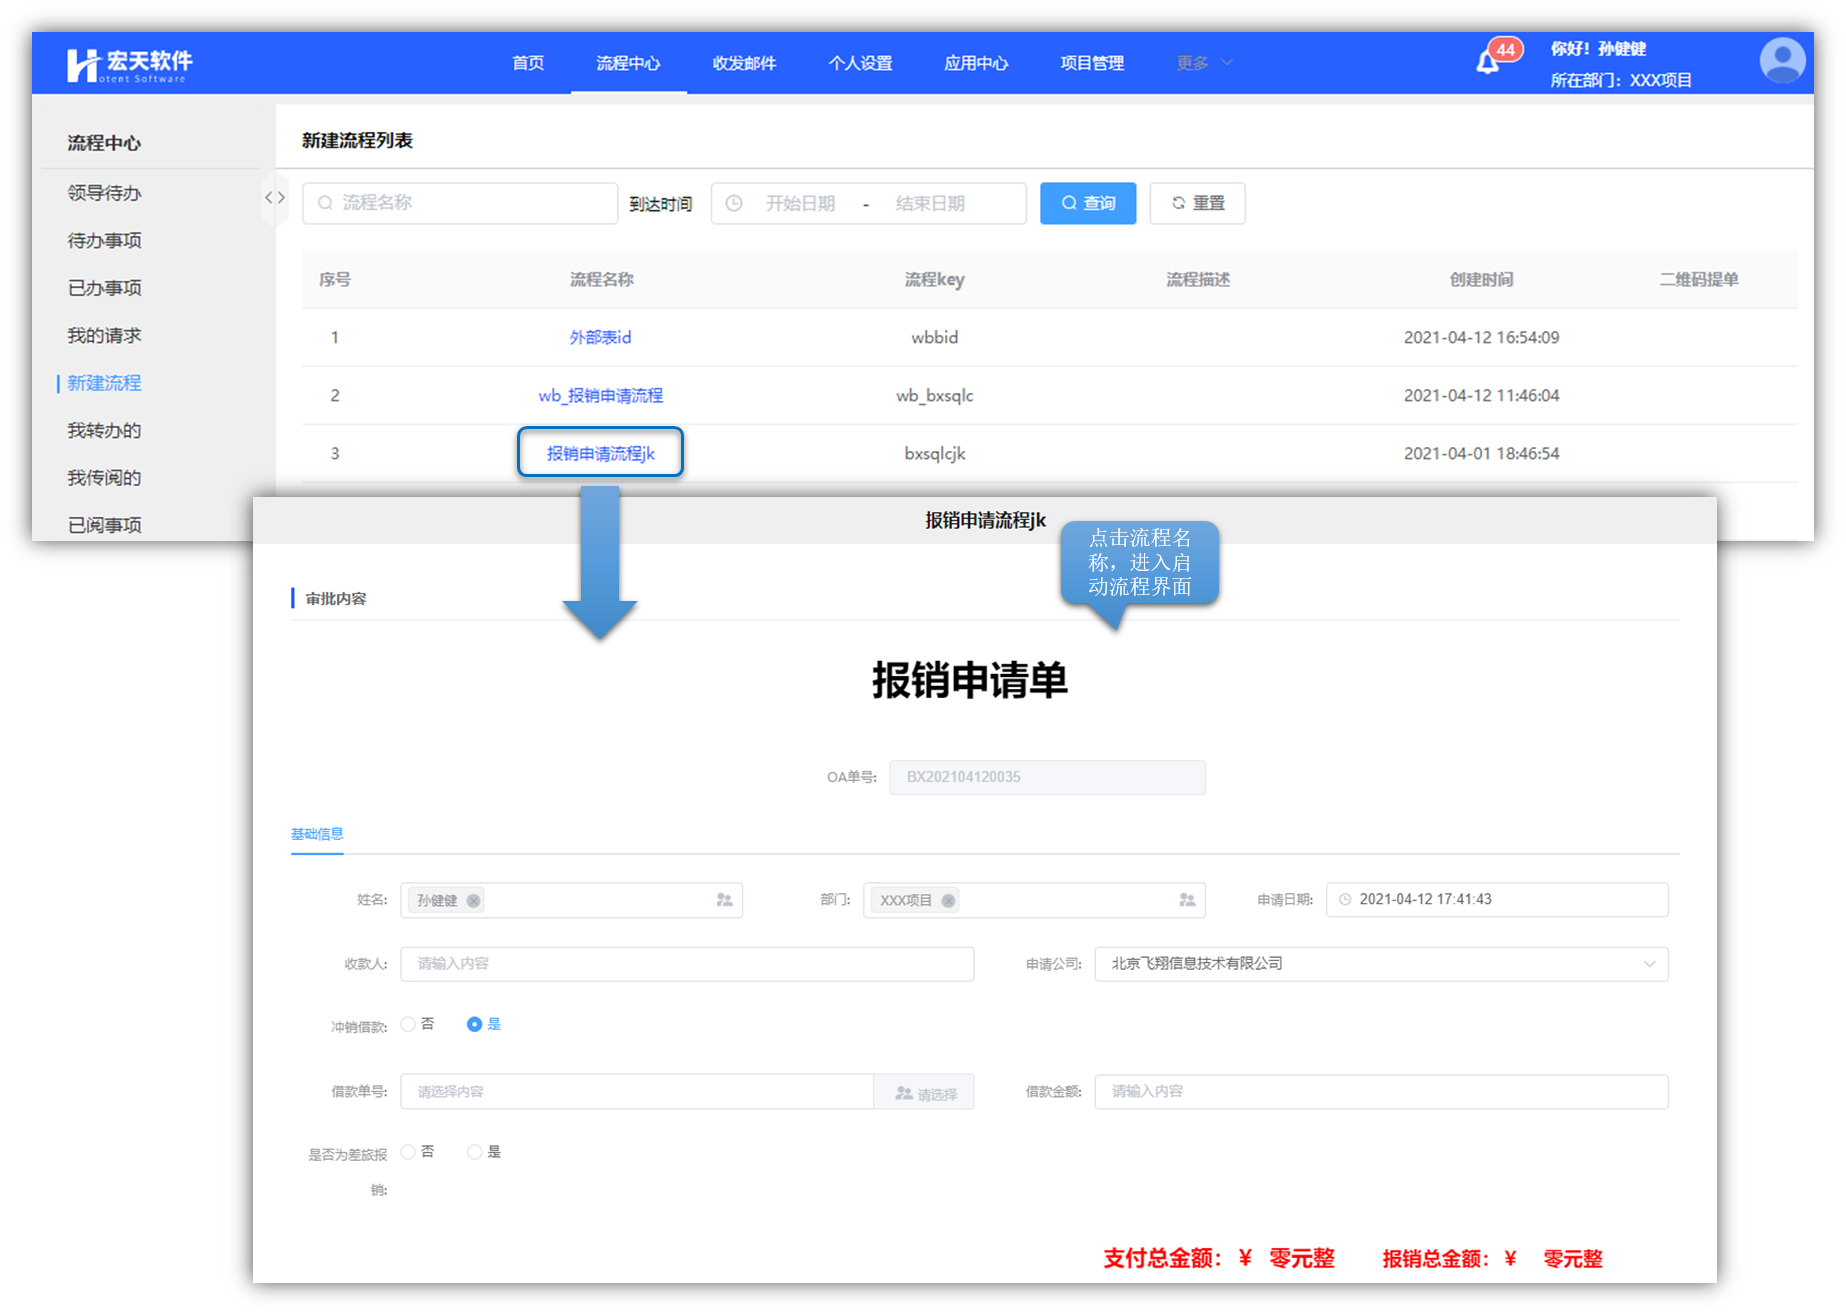
Task: Focus the 流程名称 search field
Action: [x=460, y=203]
